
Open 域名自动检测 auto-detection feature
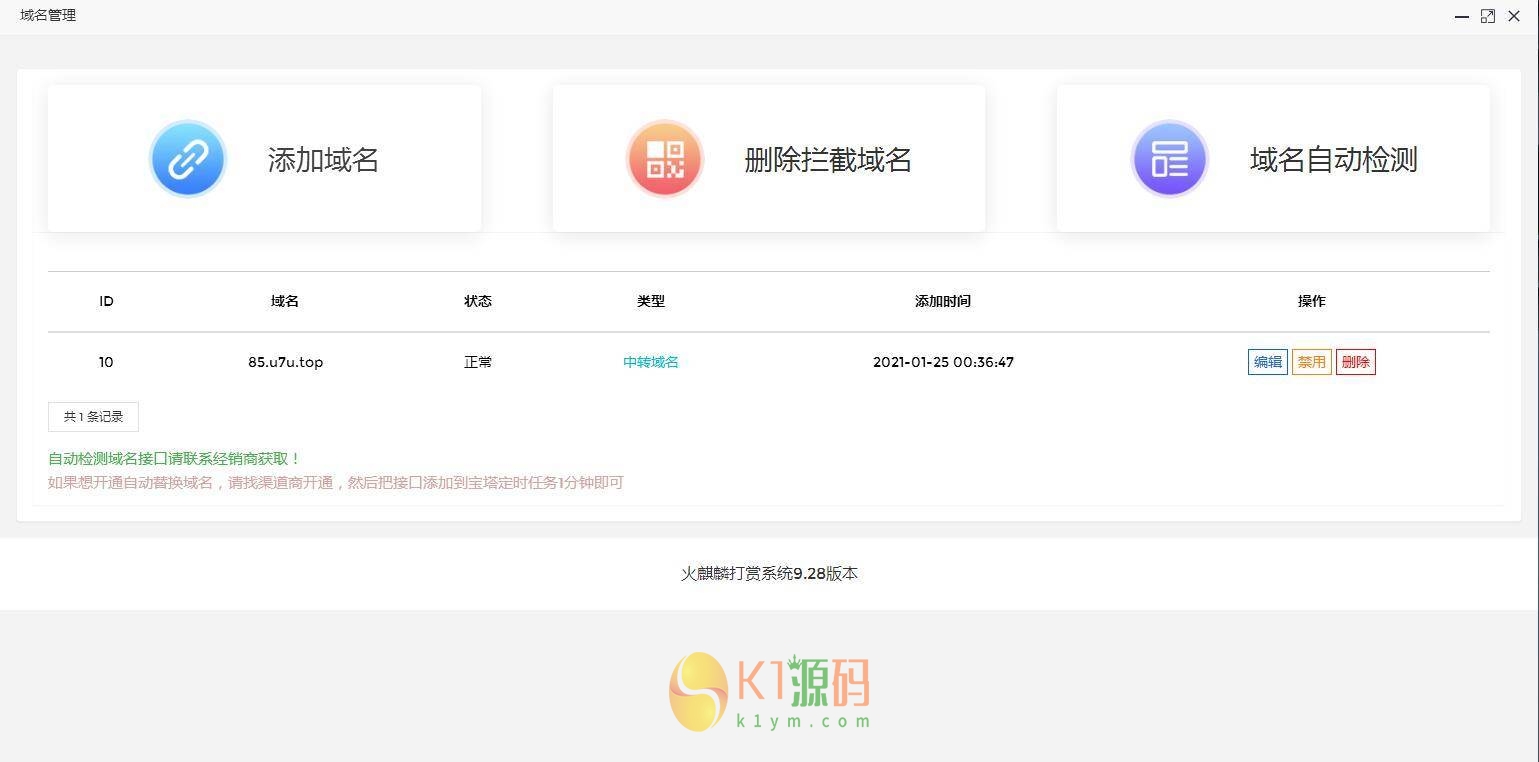[x=1333, y=160]
